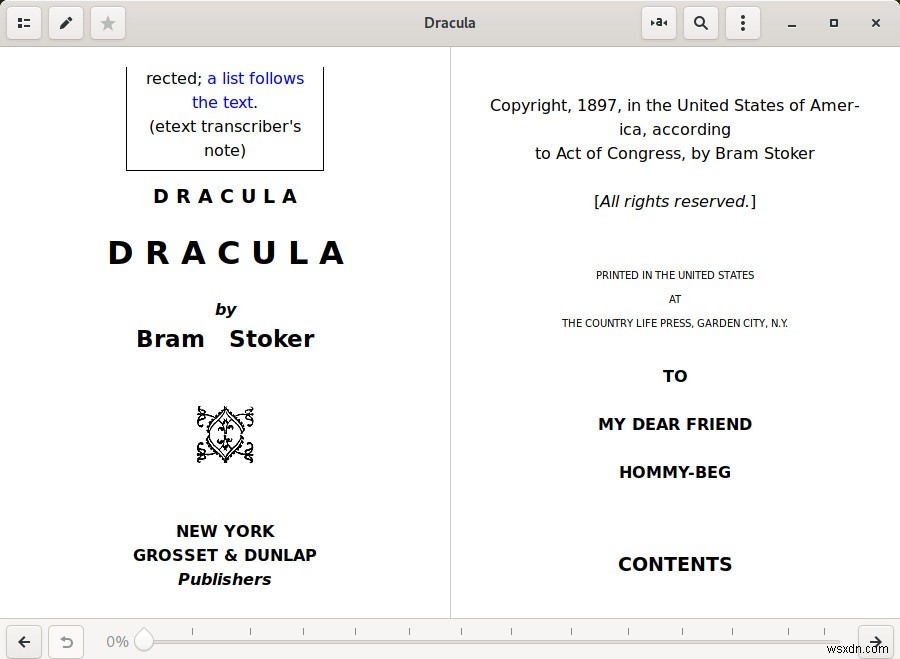Open the font and layout settings icon
The image size is (900, 659).
coord(658,23)
